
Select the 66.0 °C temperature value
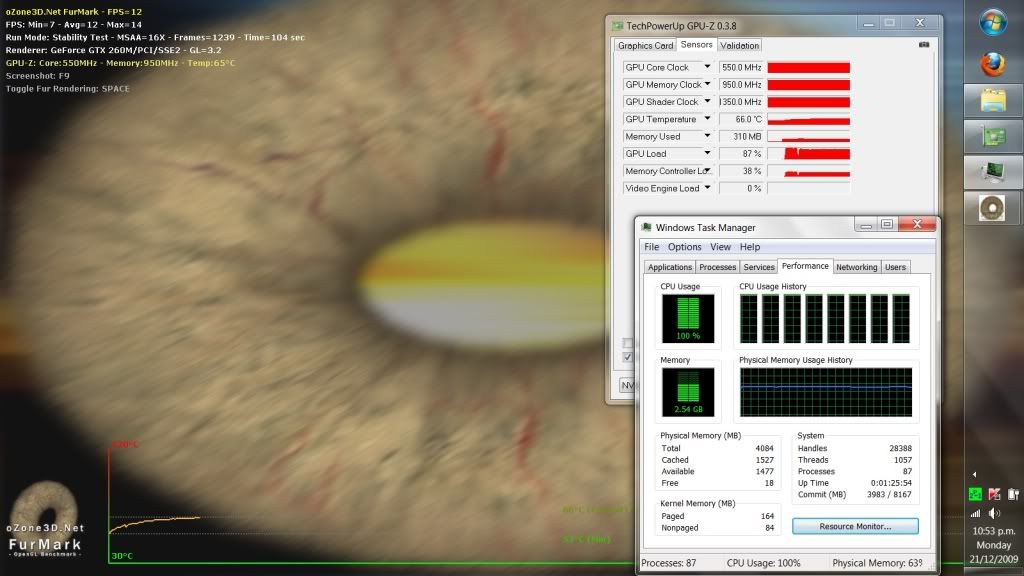tap(742, 119)
